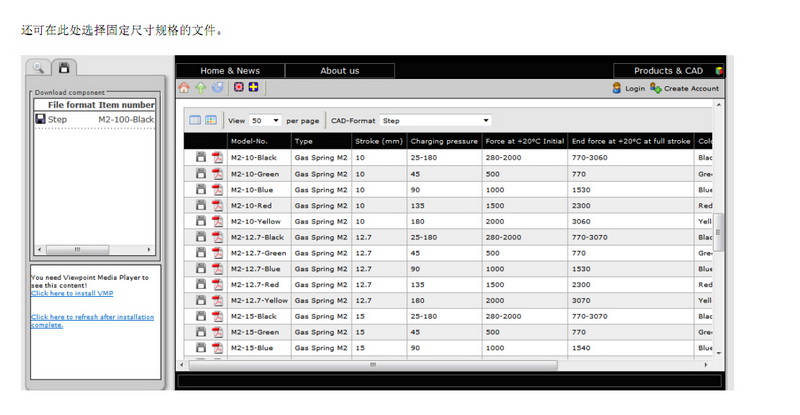Open PDF datasheet for M2-12.7-Yellow

point(218,301)
